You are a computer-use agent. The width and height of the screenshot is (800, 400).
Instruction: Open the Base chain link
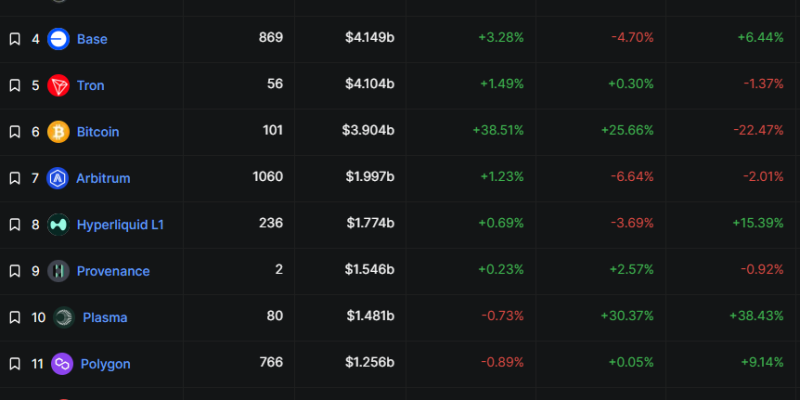pyautogui.click(x=92, y=39)
